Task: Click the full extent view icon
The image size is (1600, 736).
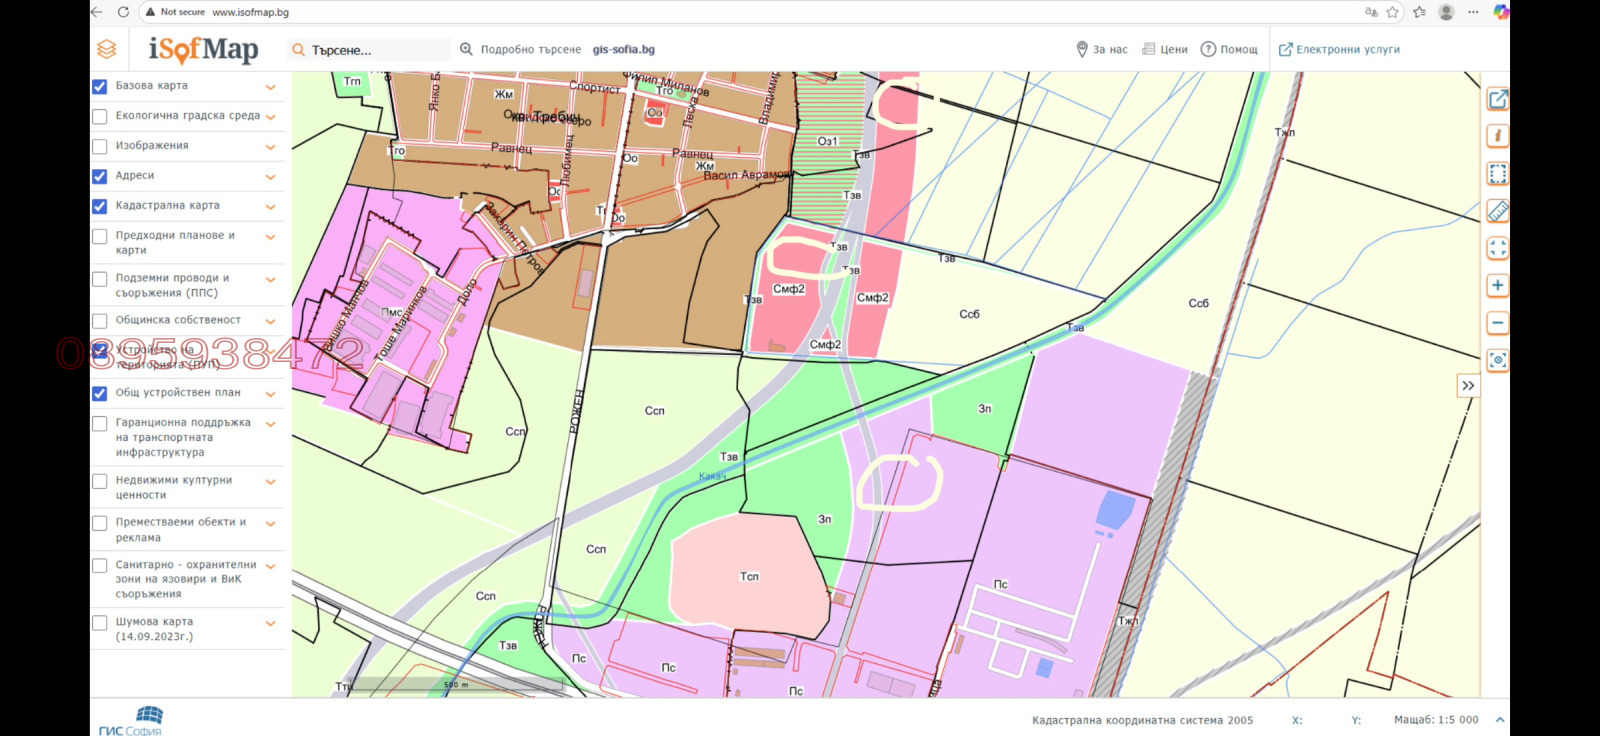Action: [1497, 248]
